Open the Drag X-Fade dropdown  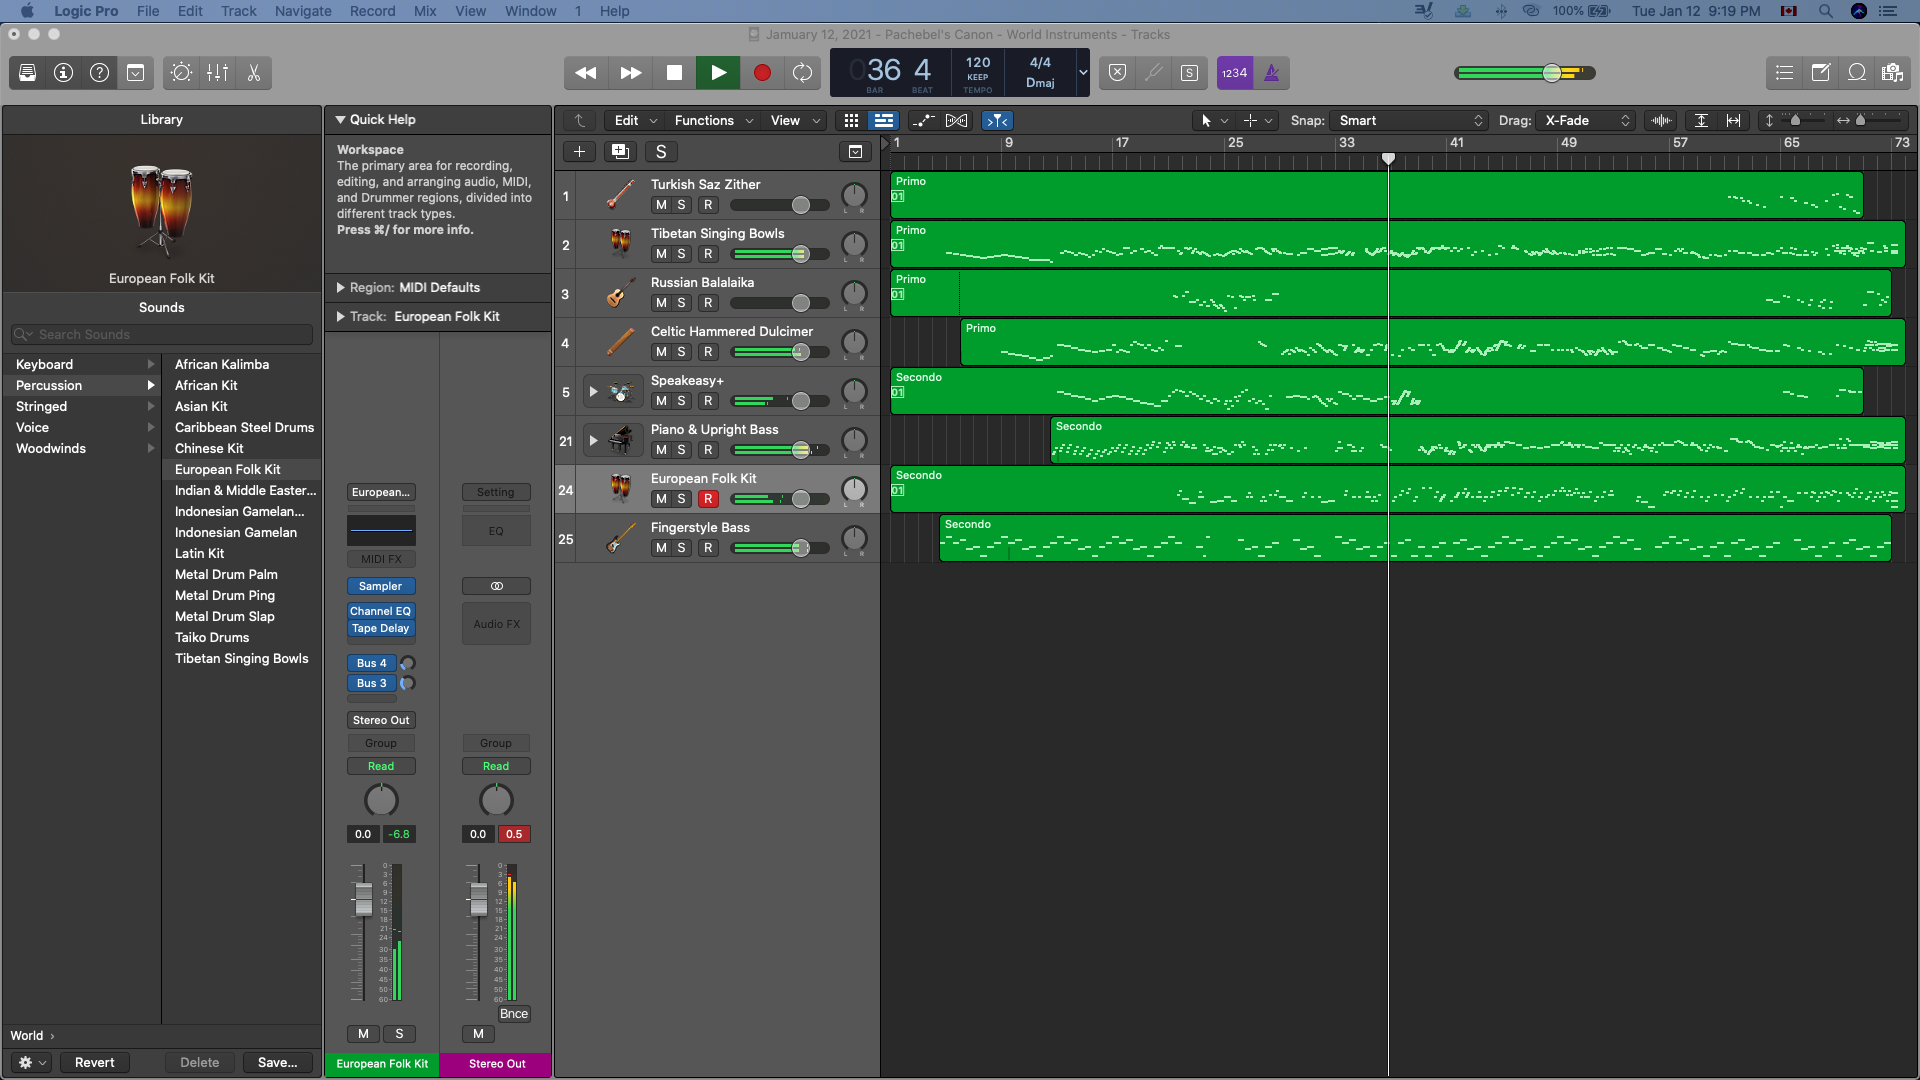pyautogui.click(x=1585, y=121)
